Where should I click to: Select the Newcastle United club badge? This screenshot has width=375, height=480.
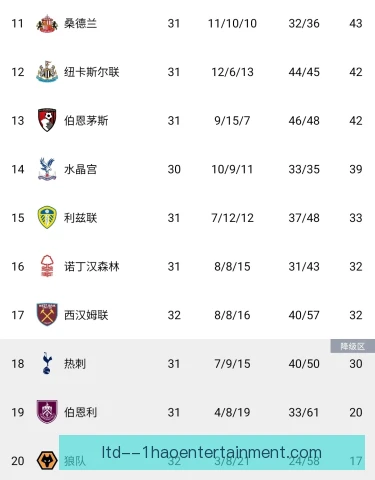47,72
